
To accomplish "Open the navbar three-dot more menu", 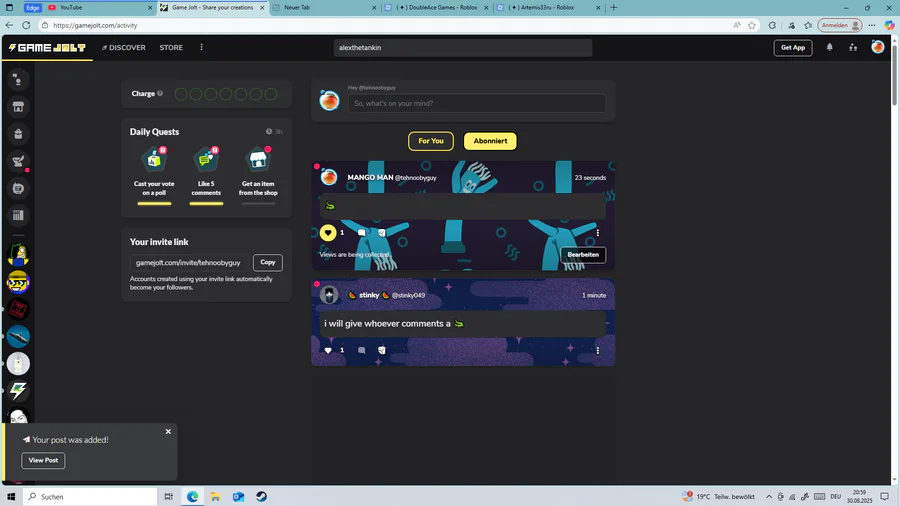I will [201, 47].
